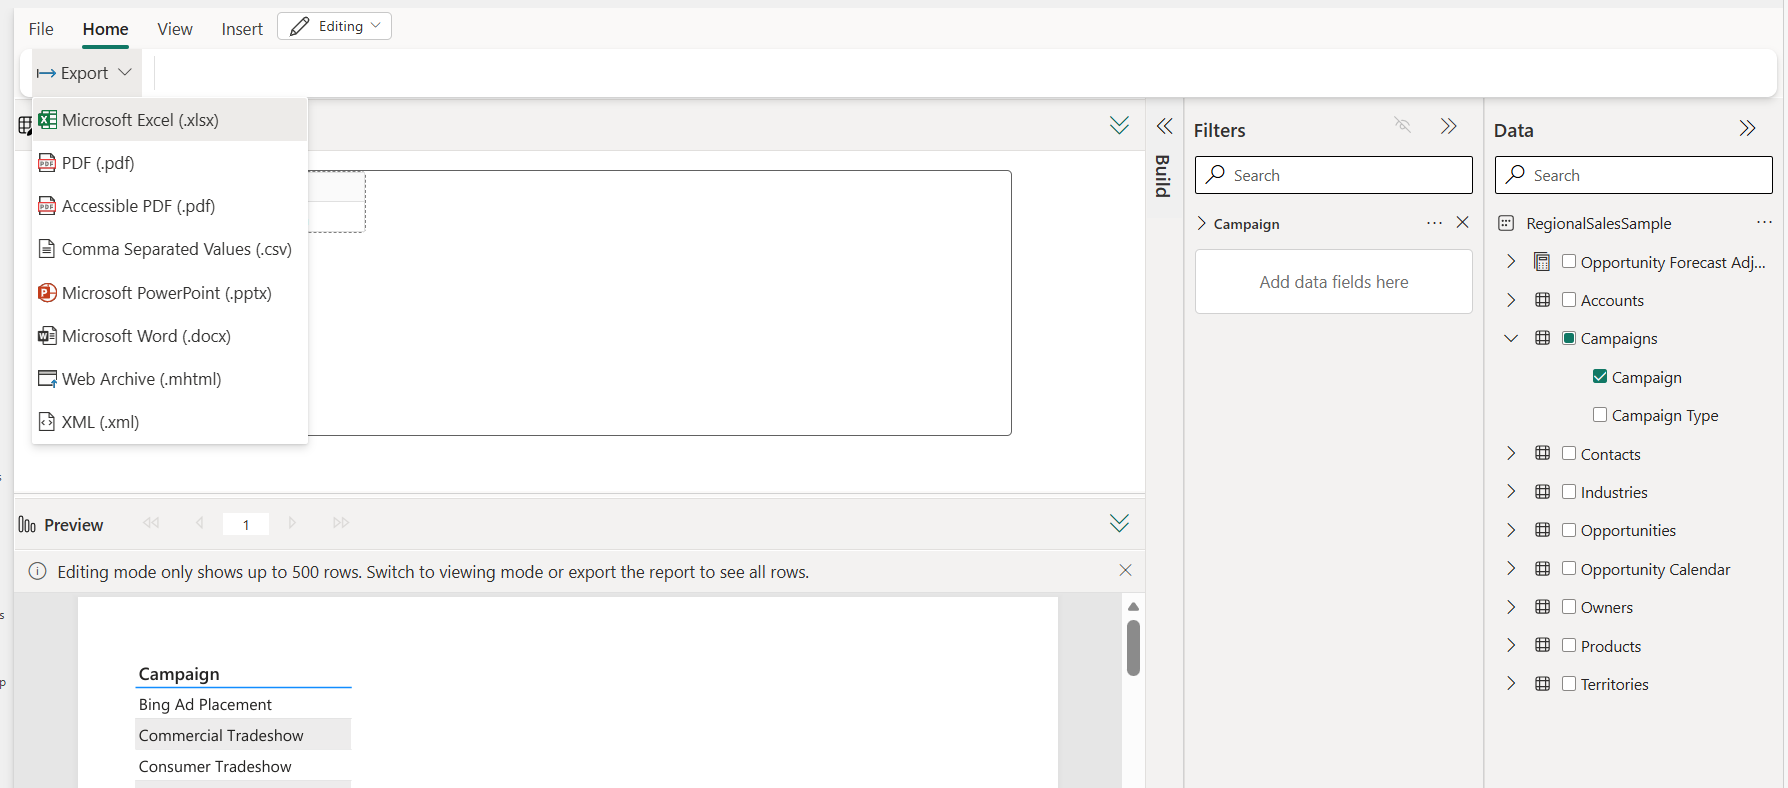Expand the Industries table fields

pyautogui.click(x=1511, y=492)
